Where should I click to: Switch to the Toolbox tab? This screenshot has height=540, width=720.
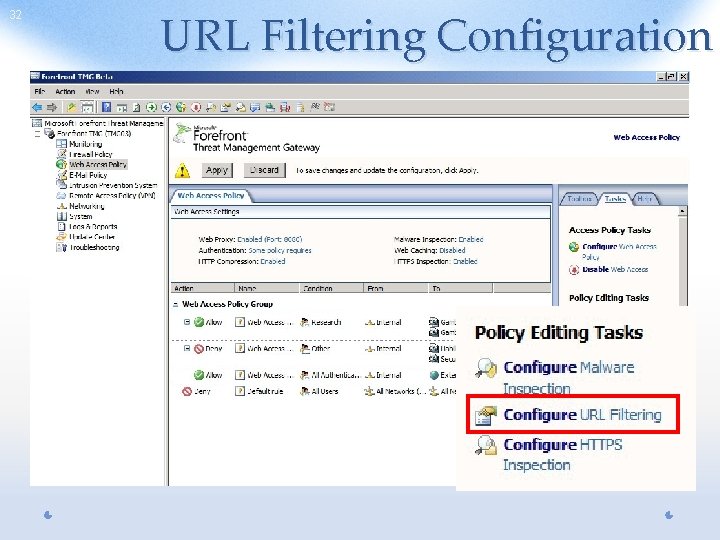[x=579, y=198]
